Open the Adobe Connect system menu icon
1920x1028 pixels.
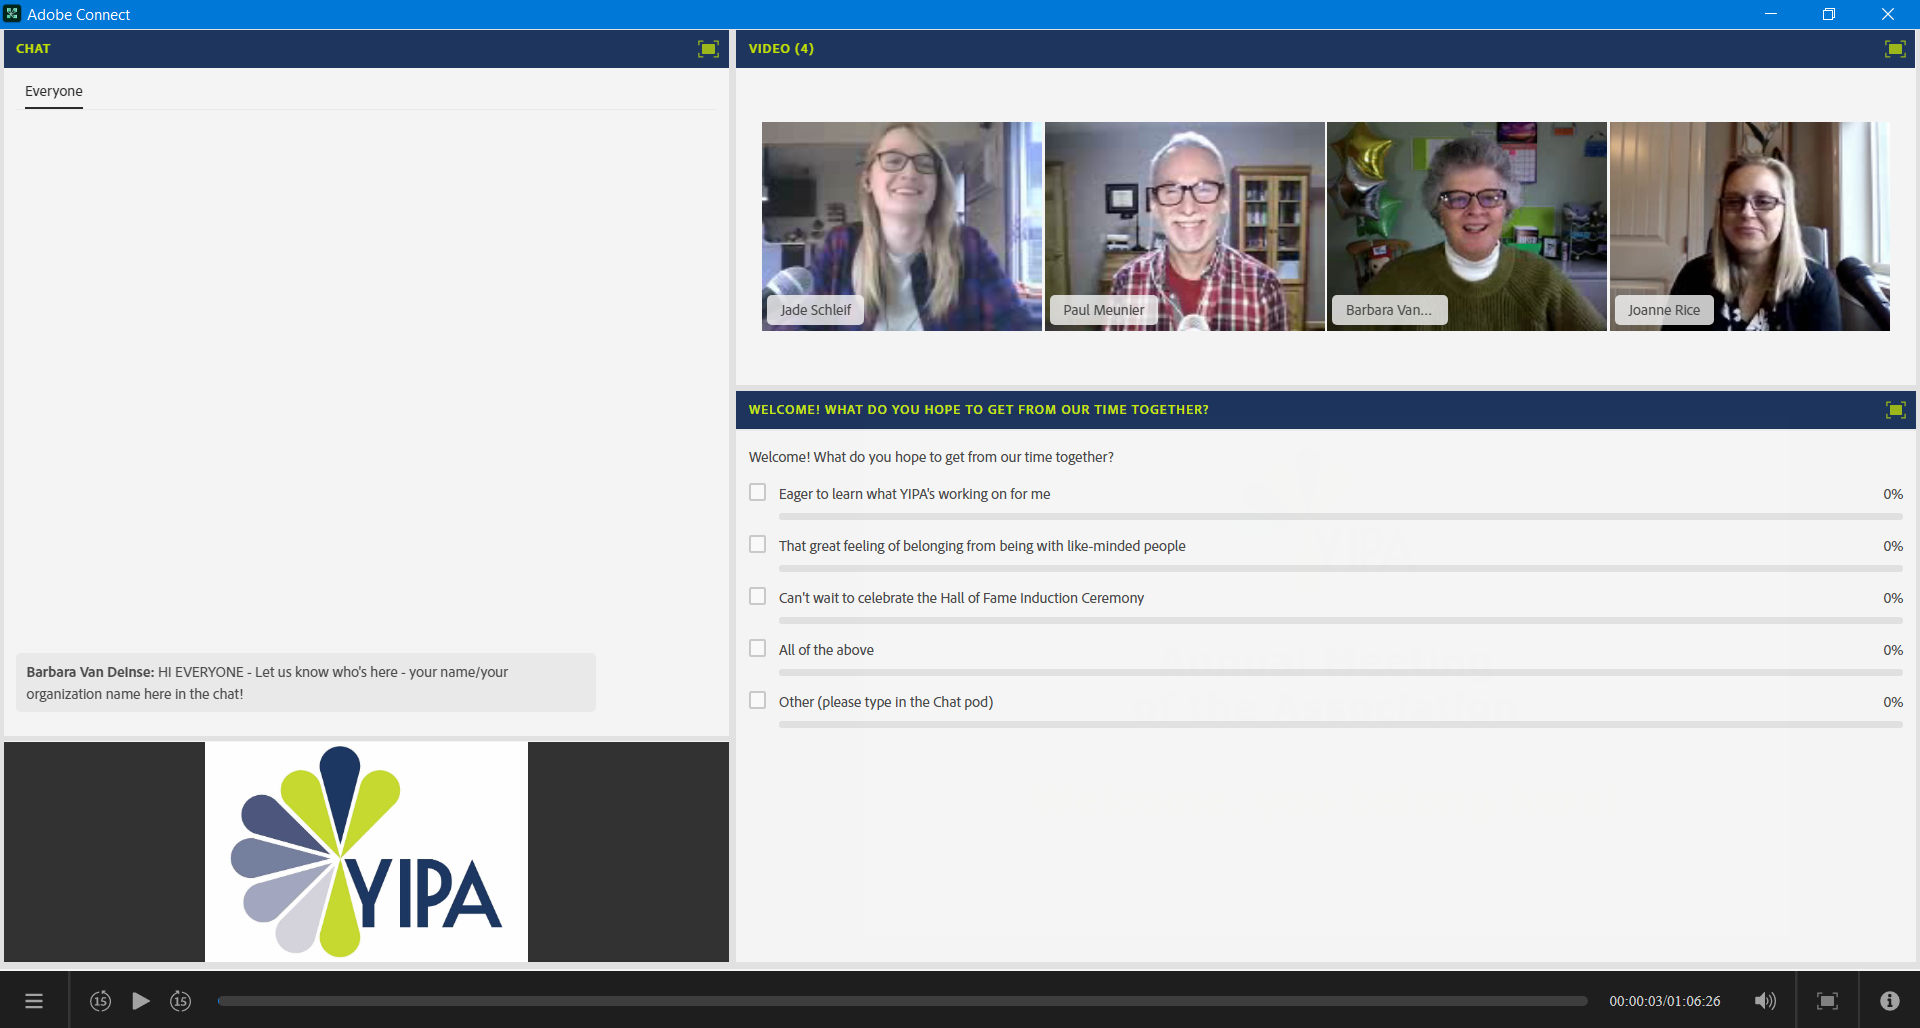click(x=12, y=14)
